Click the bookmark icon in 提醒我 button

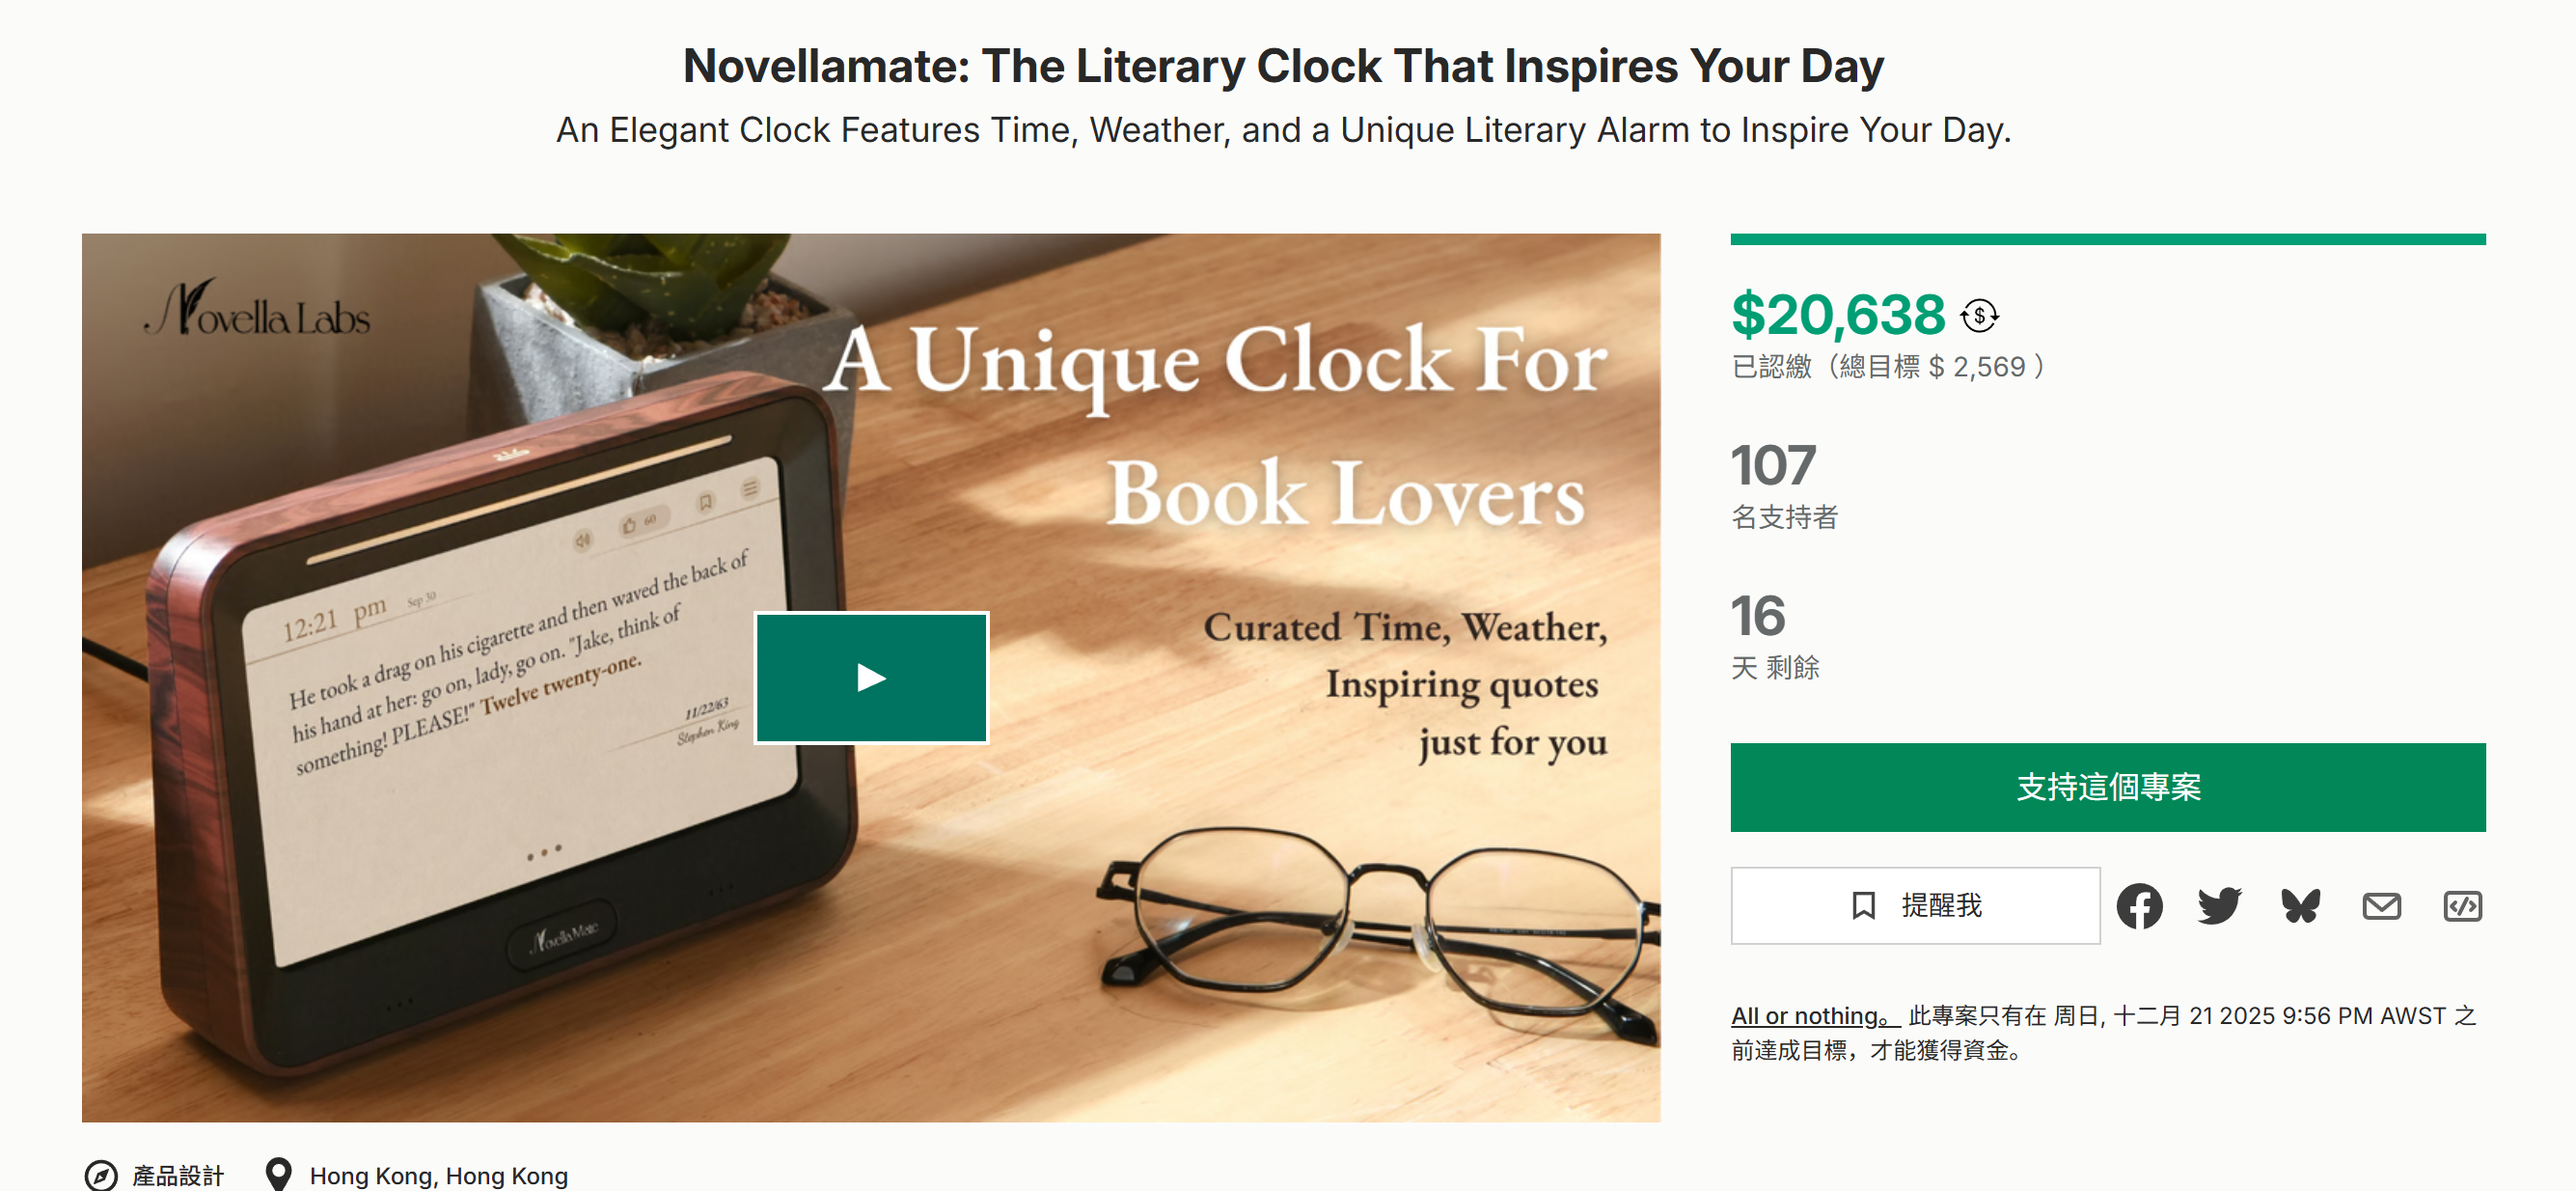(x=1863, y=906)
